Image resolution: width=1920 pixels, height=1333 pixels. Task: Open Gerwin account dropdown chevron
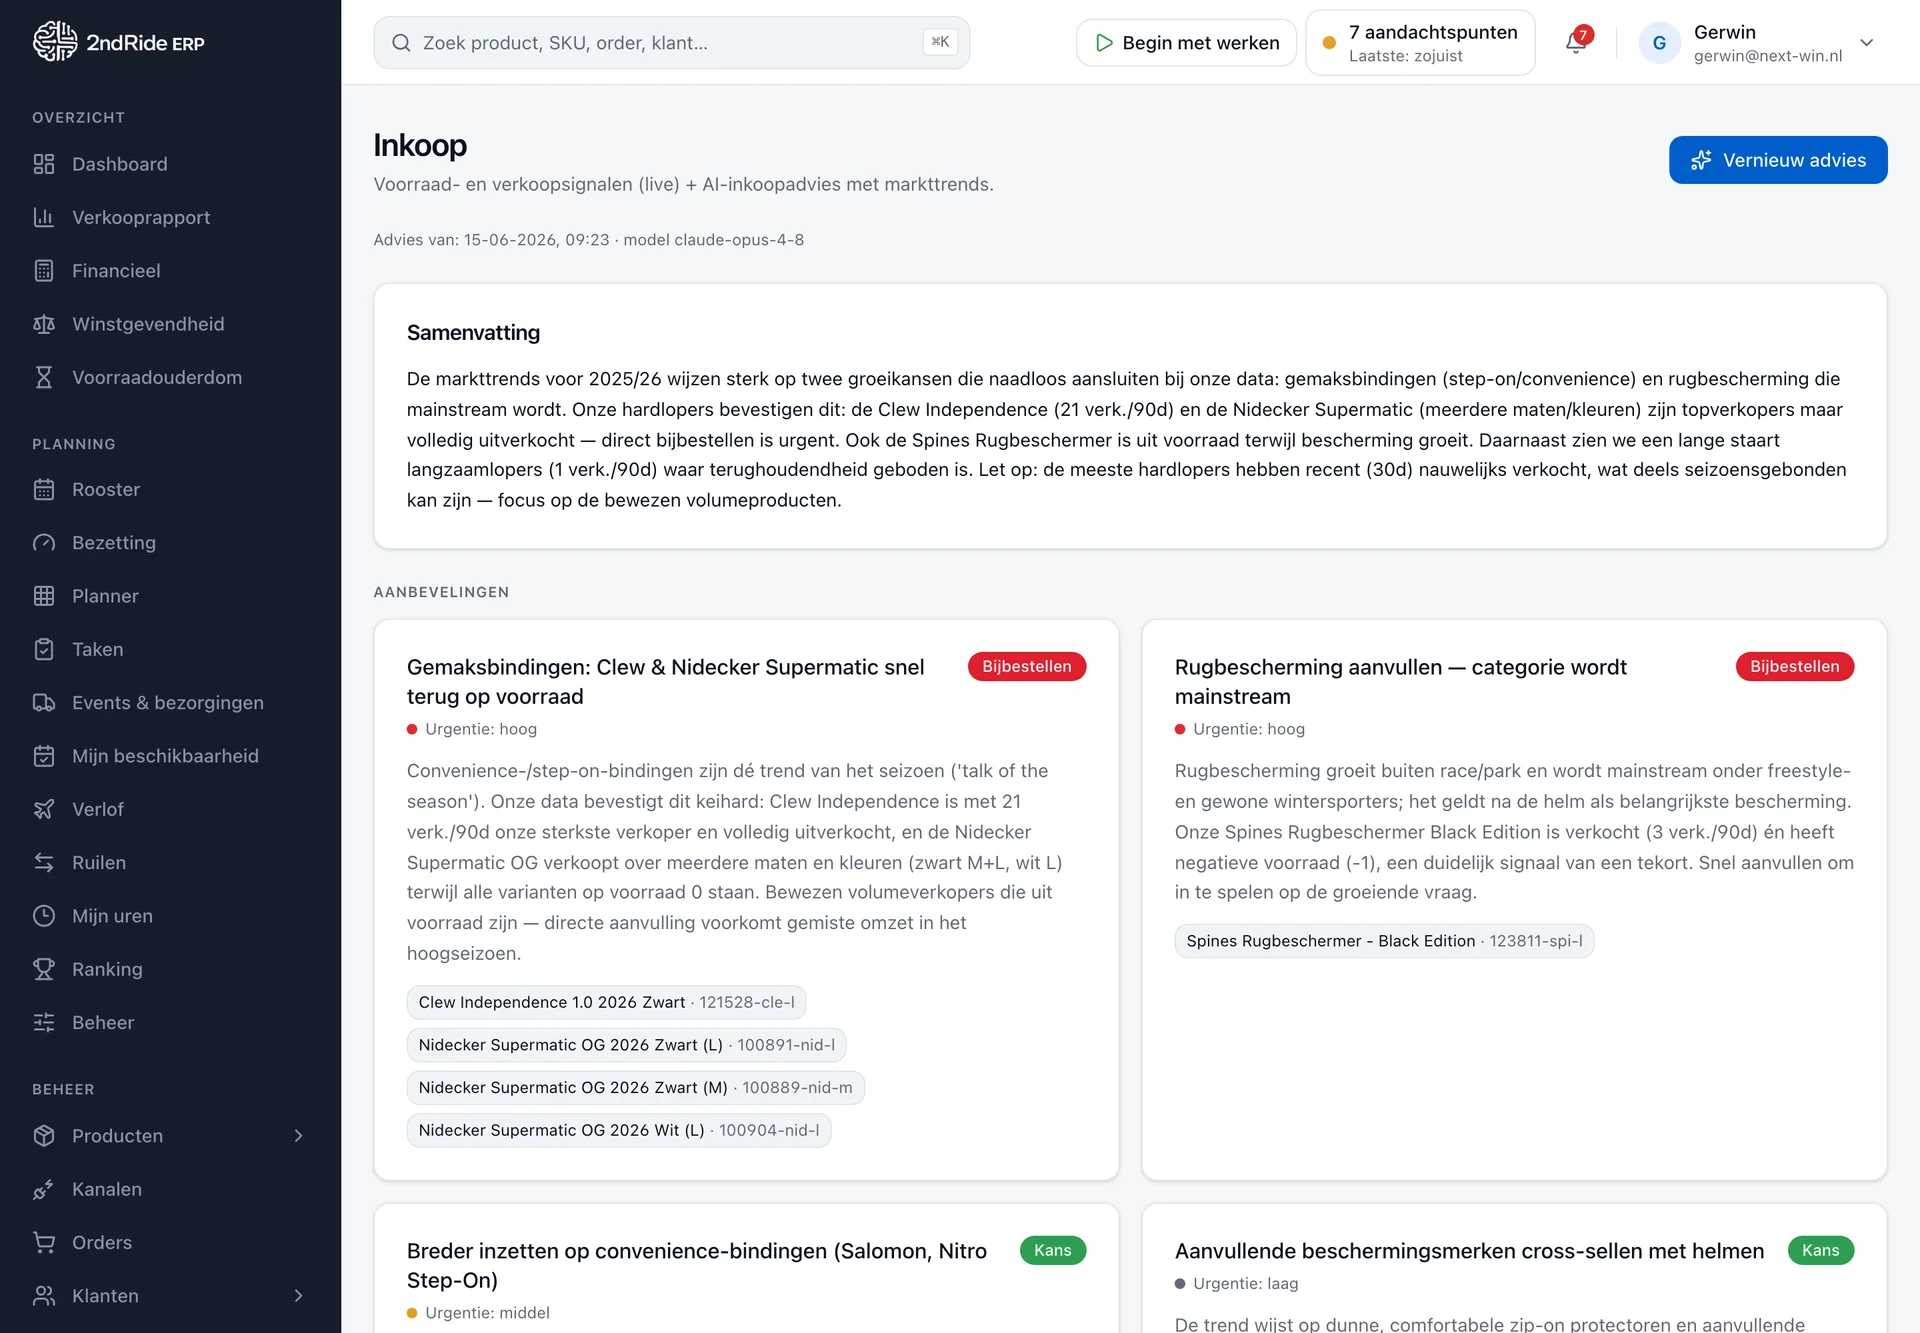1866,43
